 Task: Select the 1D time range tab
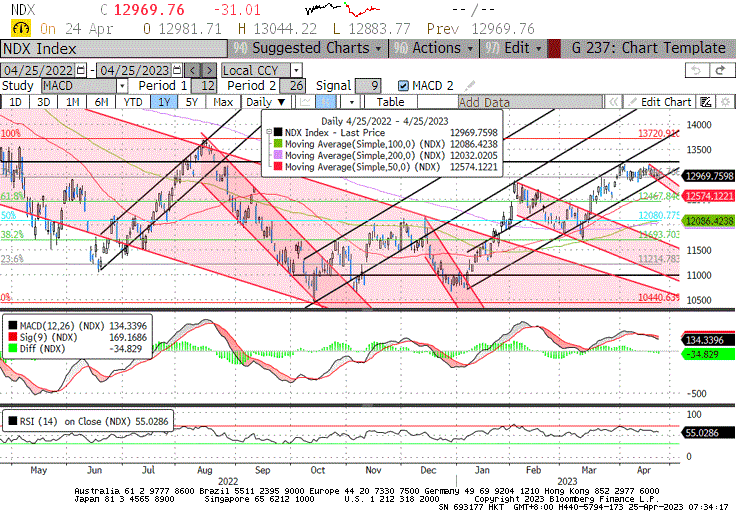[x=15, y=102]
